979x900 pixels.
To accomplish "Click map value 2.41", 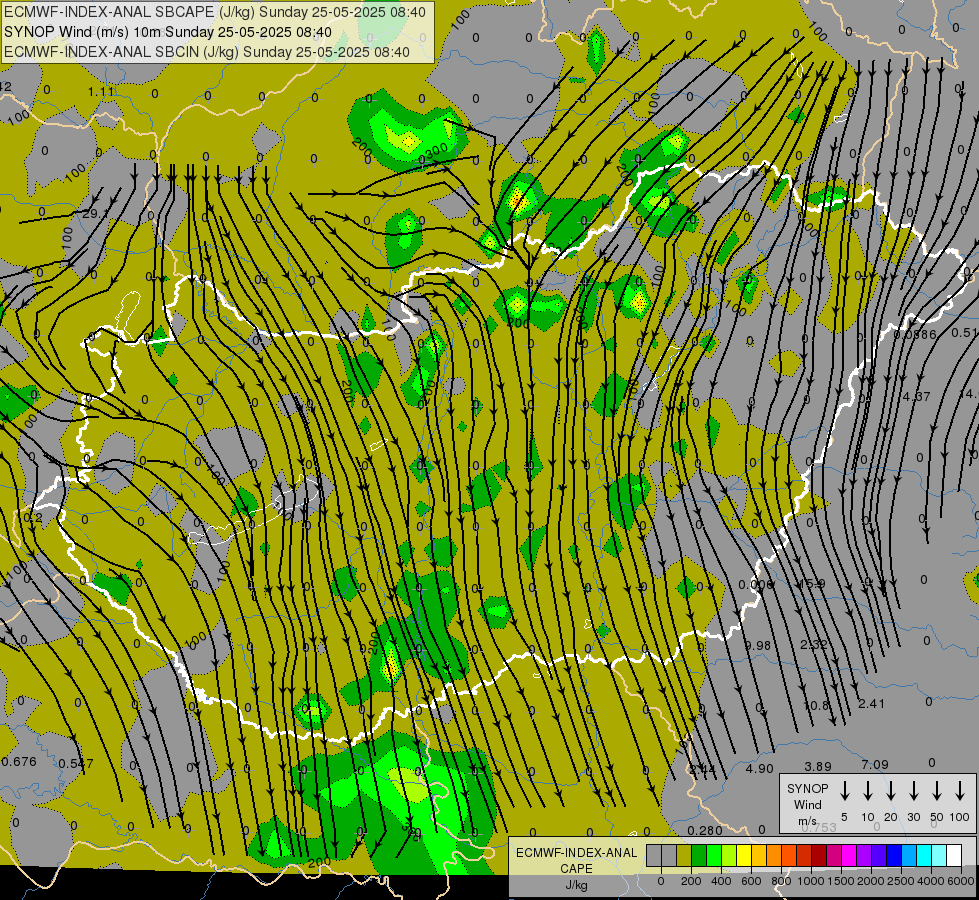I will 871,703.
